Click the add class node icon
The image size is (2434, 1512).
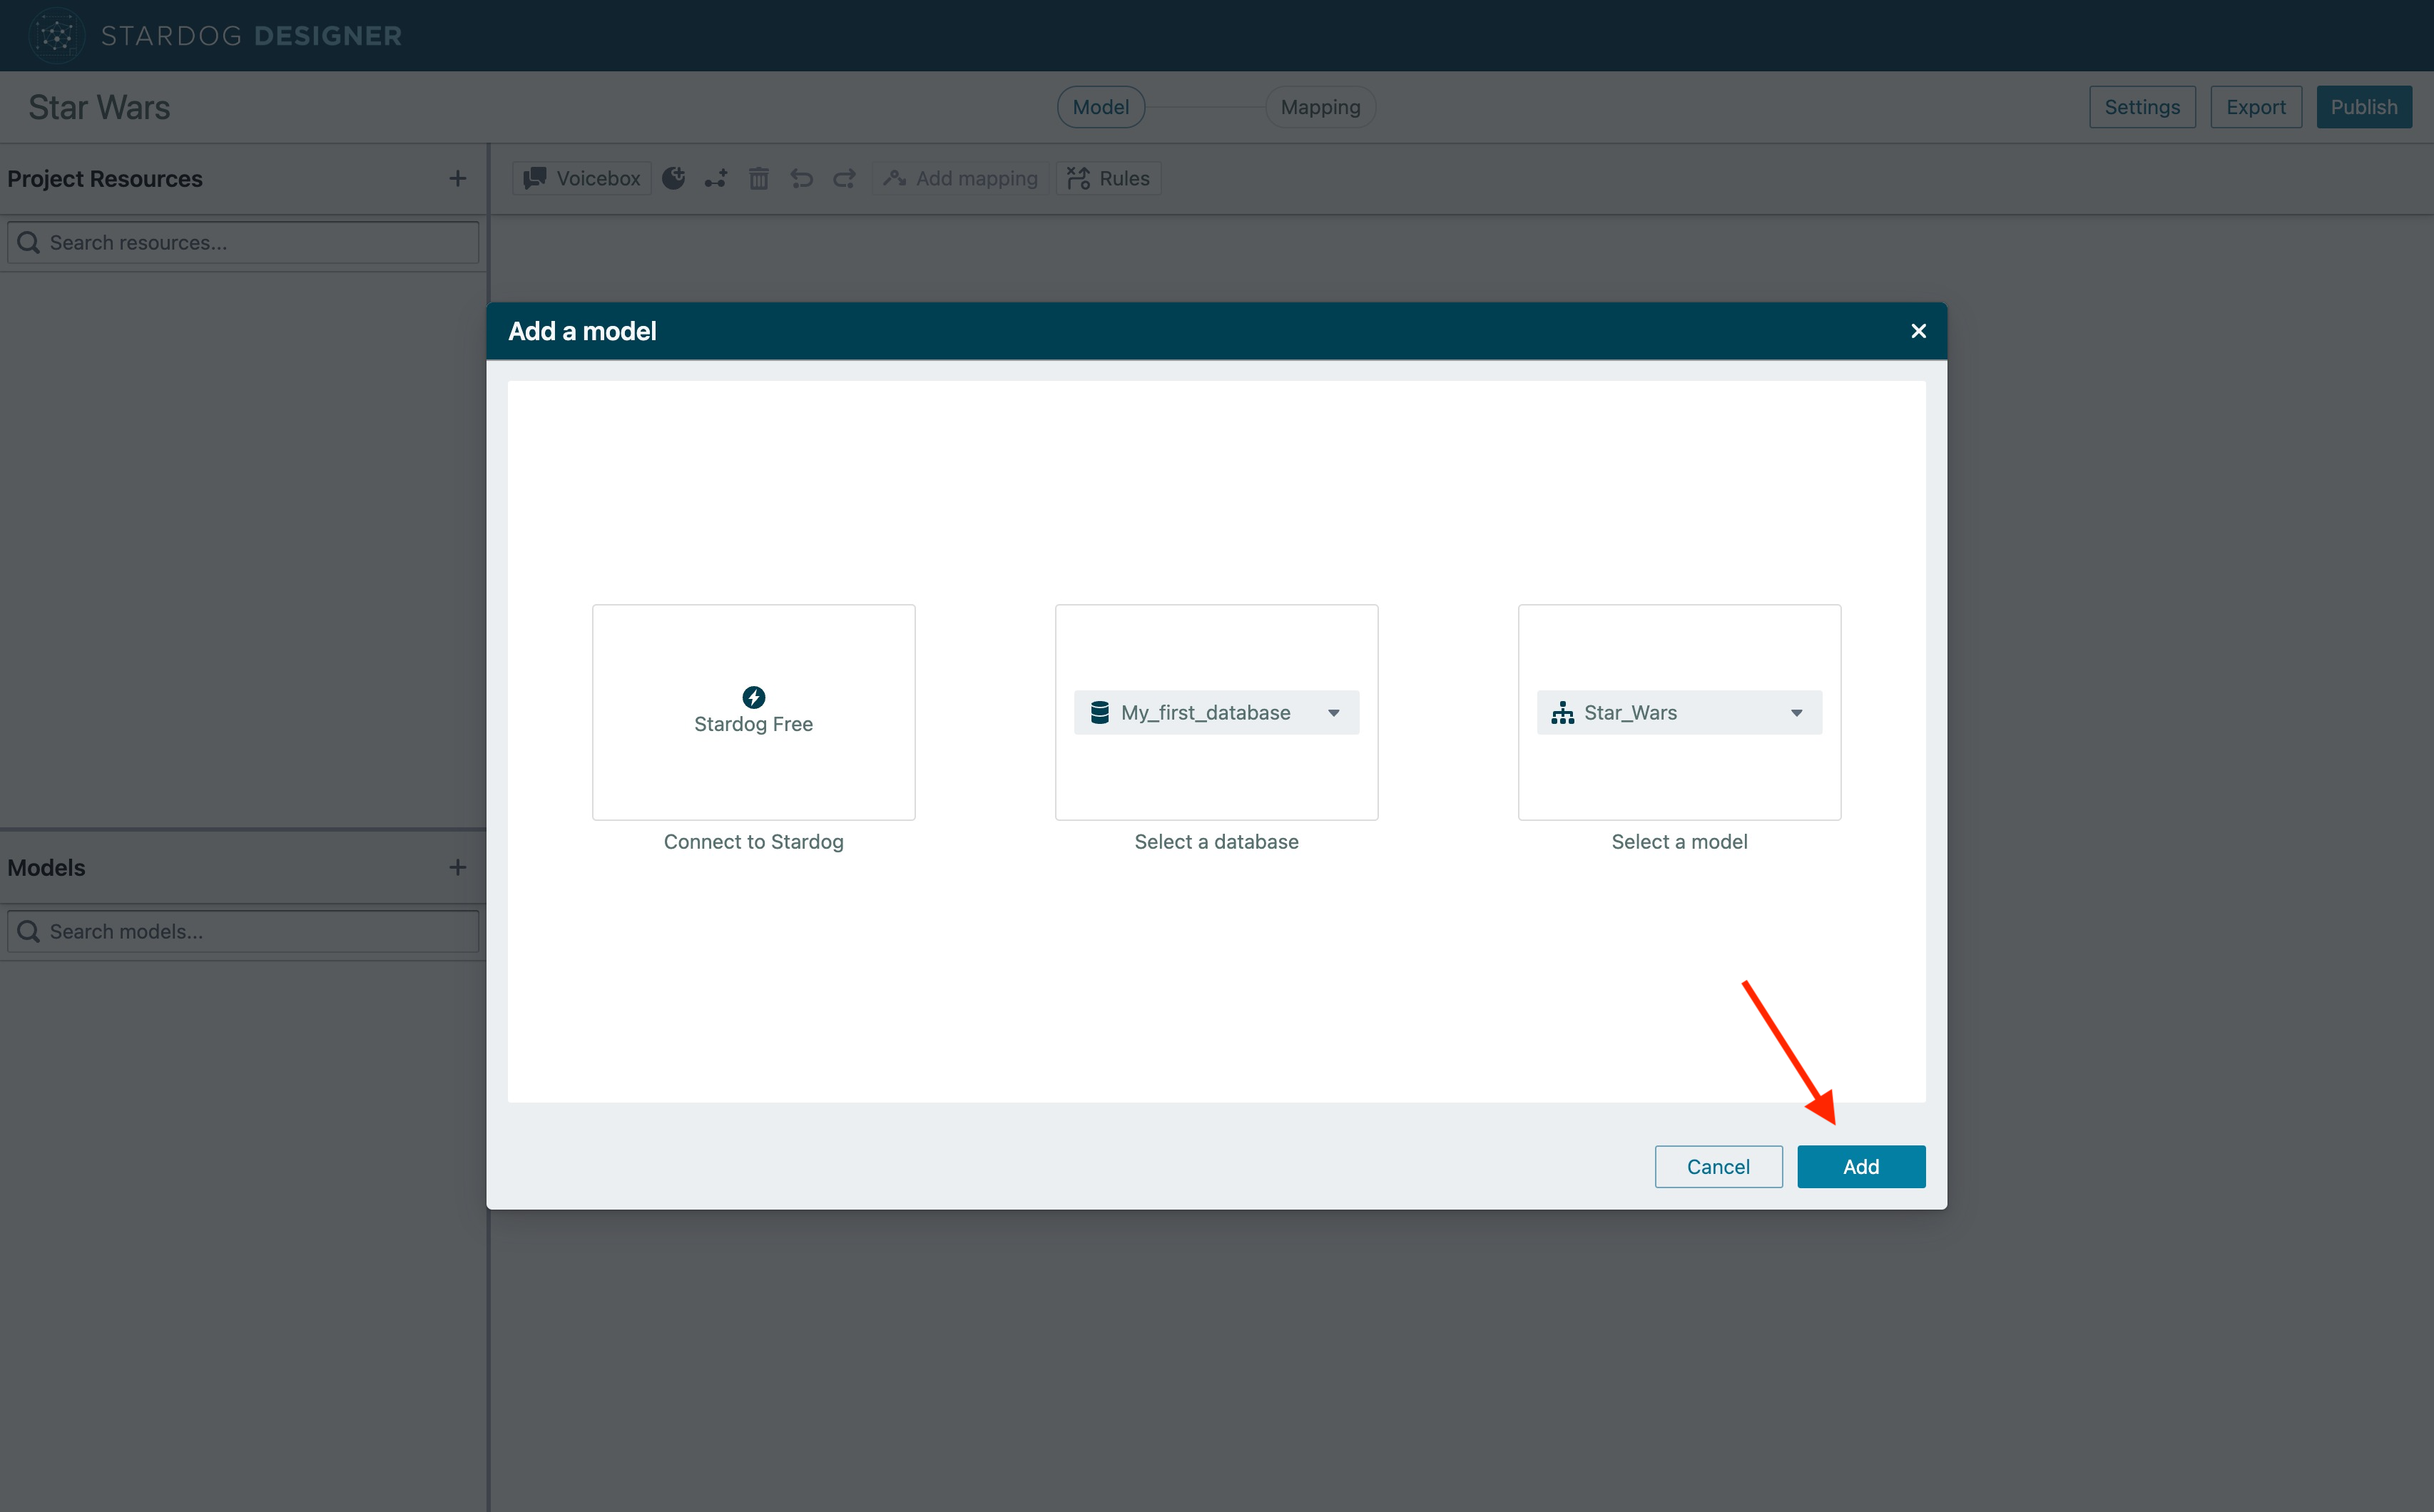pyautogui.click(x=674, y=178)
